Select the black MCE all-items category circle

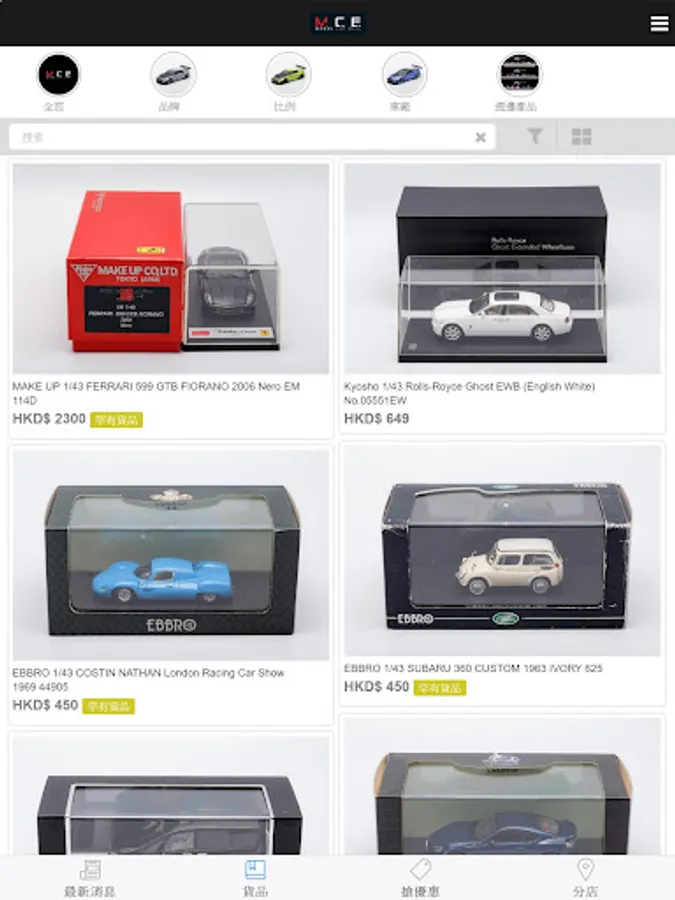tap(58, 75)
